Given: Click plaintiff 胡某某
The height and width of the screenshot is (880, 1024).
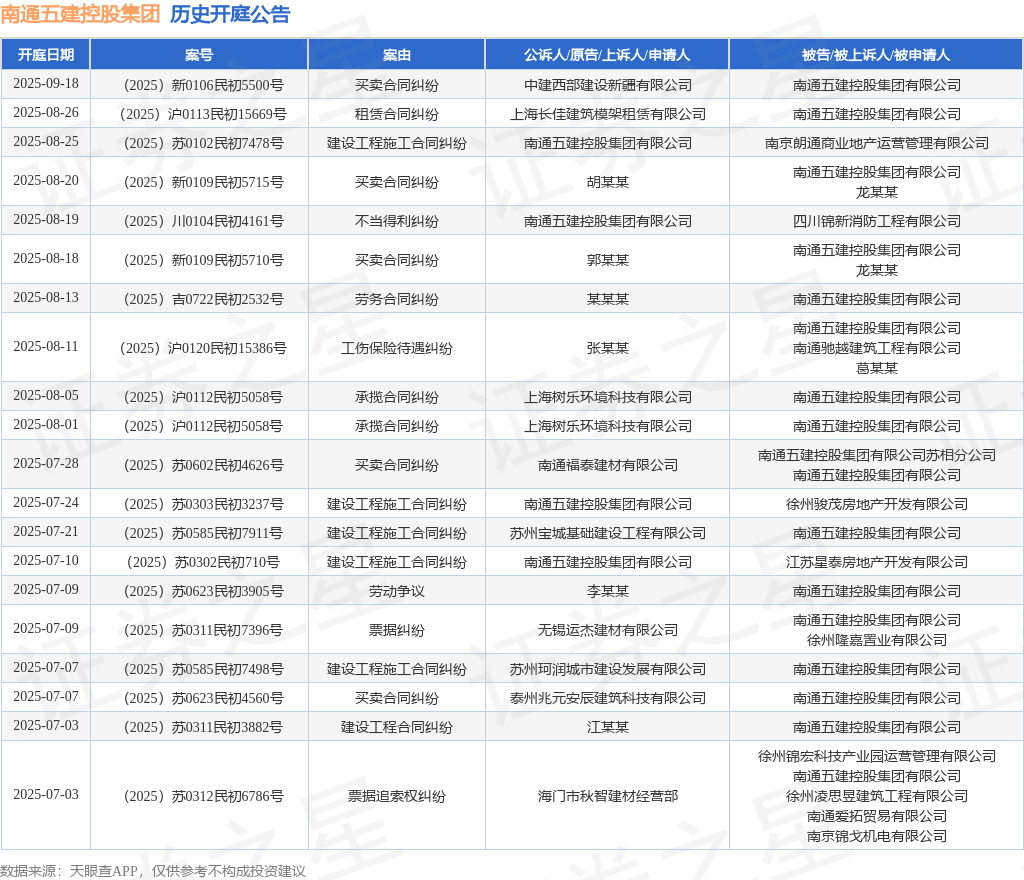Looking at the screenshot, I should click(607, 182).
